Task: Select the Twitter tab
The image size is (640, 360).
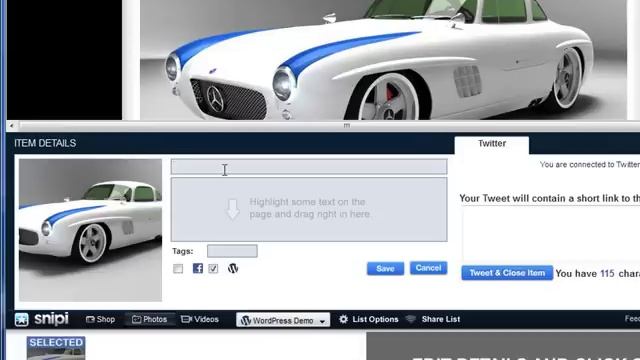Action: click(x=492, y=144)
